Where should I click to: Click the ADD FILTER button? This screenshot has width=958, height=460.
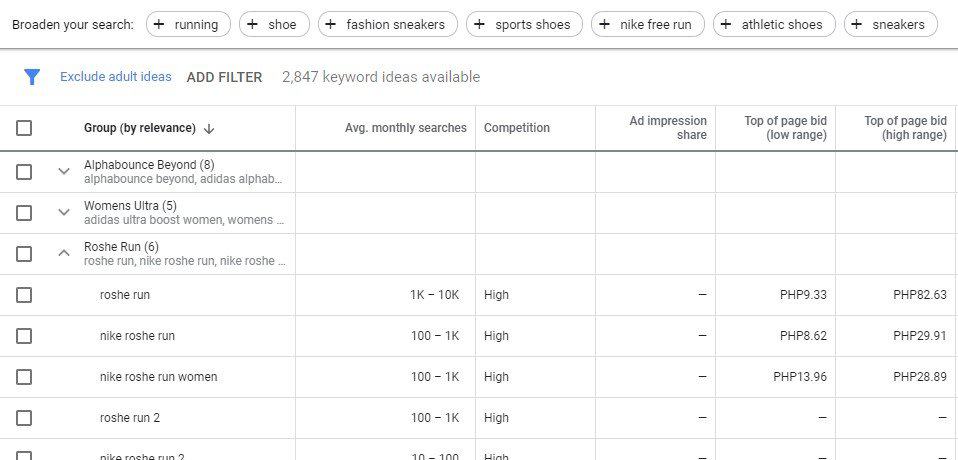224,77
